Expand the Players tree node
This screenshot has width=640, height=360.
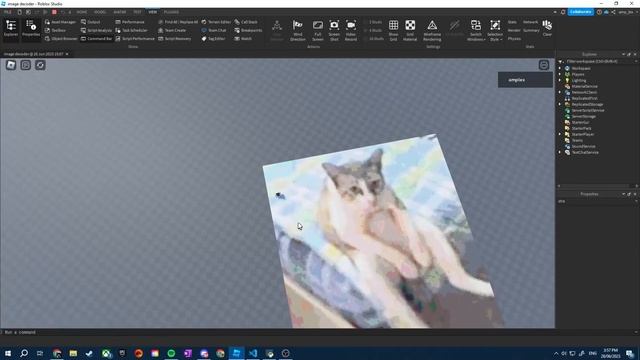(560, 74)
